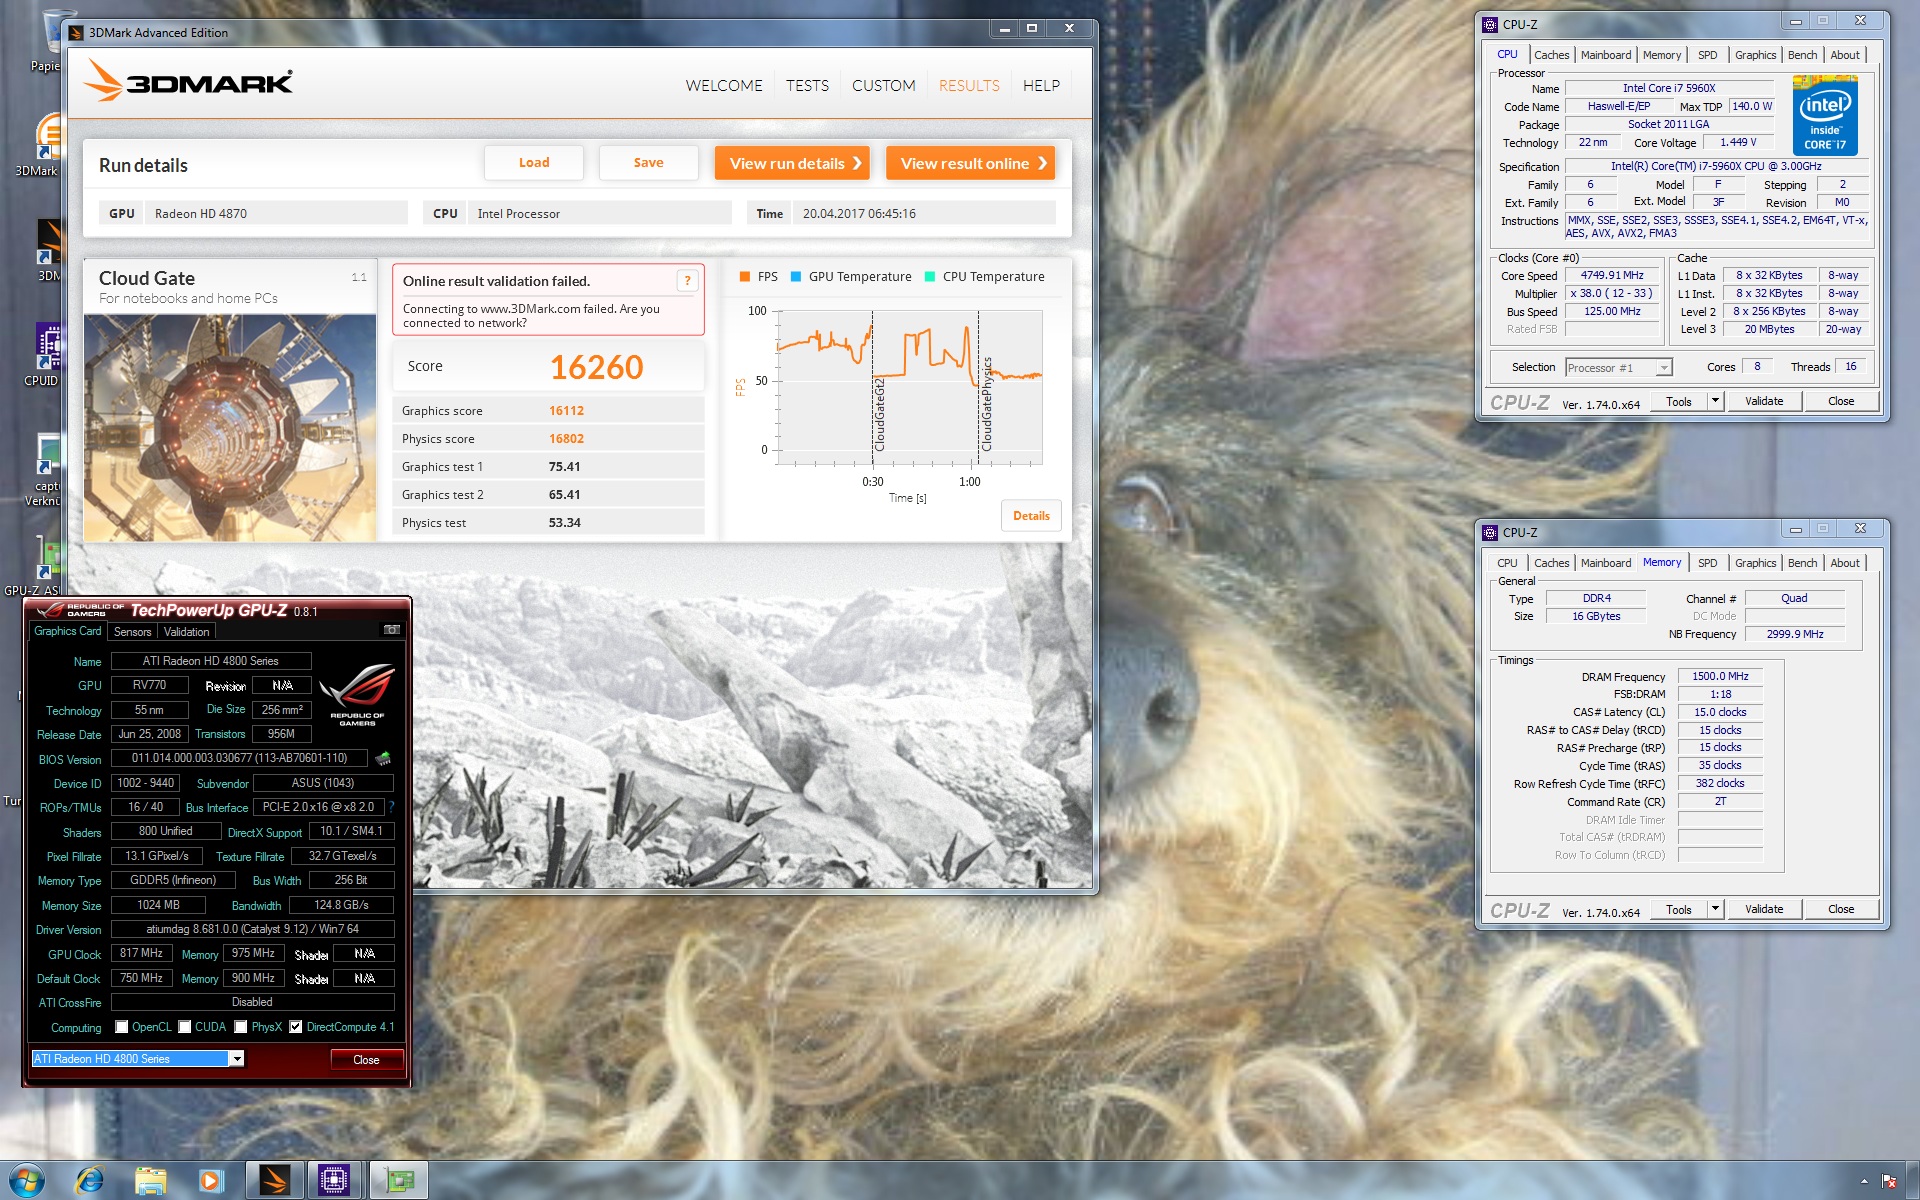Click the DRAM Frequency 1500.0 MHz value
The image size is (1920, 1200).
click(x=1720, y=676)
